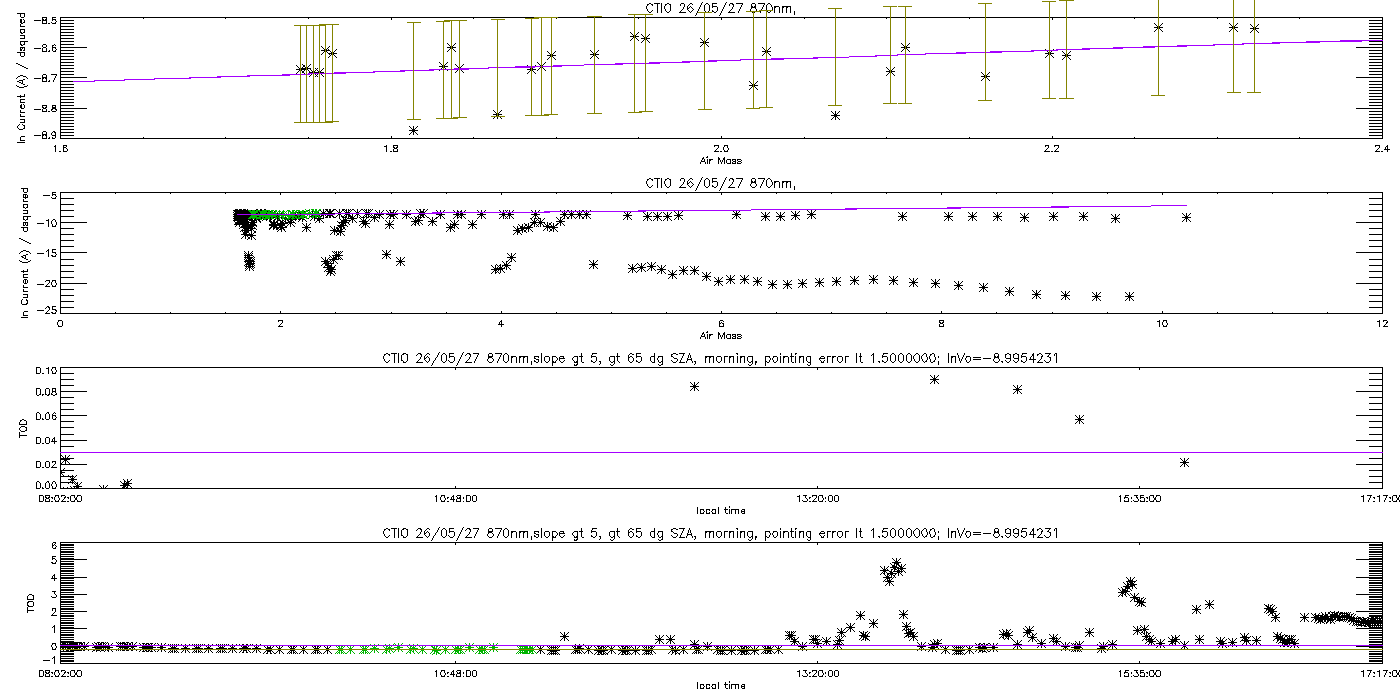Select the rightmost data point in the second plot

click(1186, 217)
